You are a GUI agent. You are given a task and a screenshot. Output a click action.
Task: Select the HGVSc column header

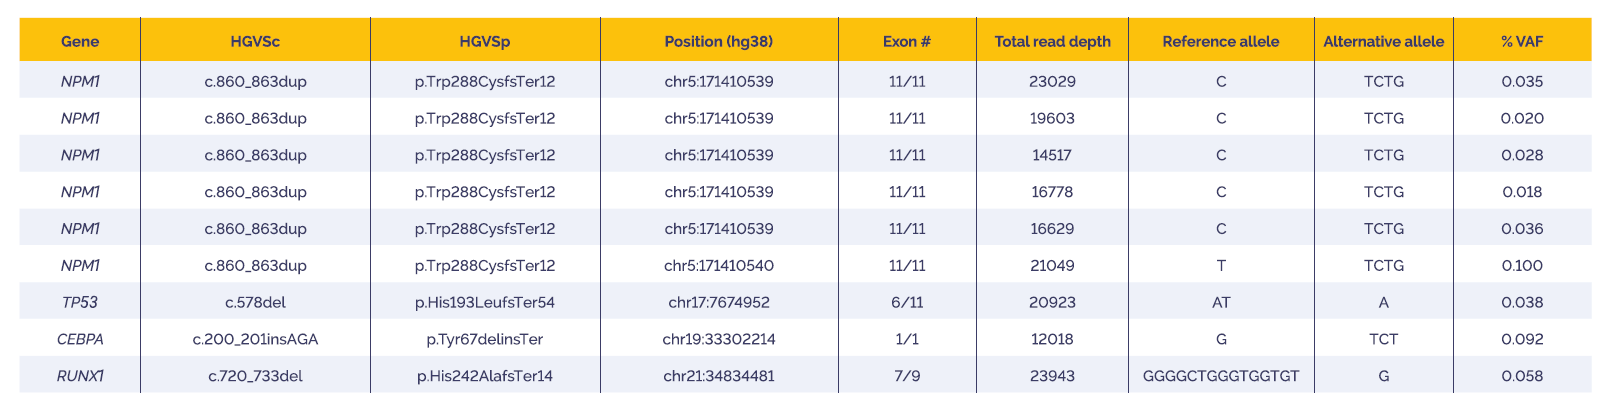(255, 41)
